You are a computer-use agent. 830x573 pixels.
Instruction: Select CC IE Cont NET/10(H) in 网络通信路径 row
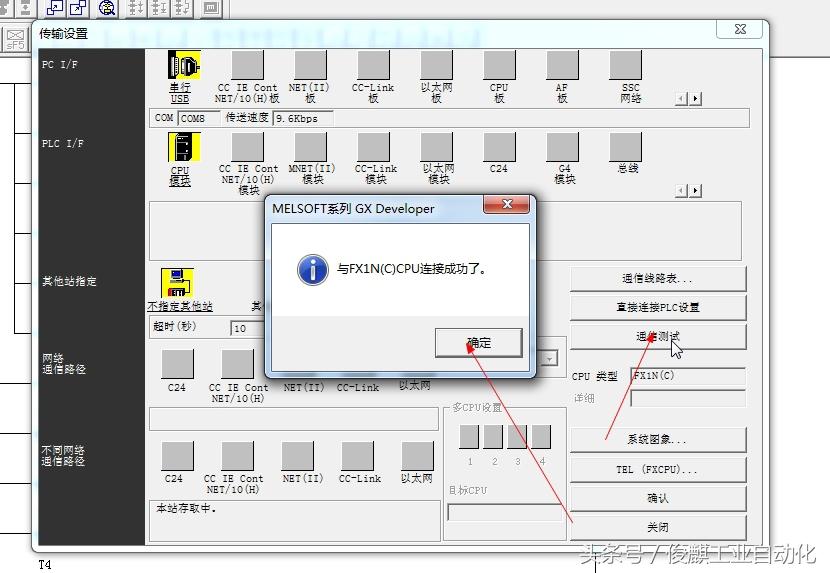point(237,364)
